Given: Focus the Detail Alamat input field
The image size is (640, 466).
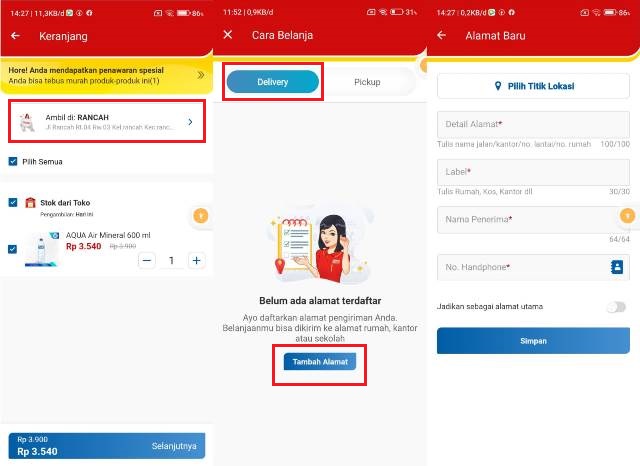Looking at the screenshot, I should (x=533, y=124).
